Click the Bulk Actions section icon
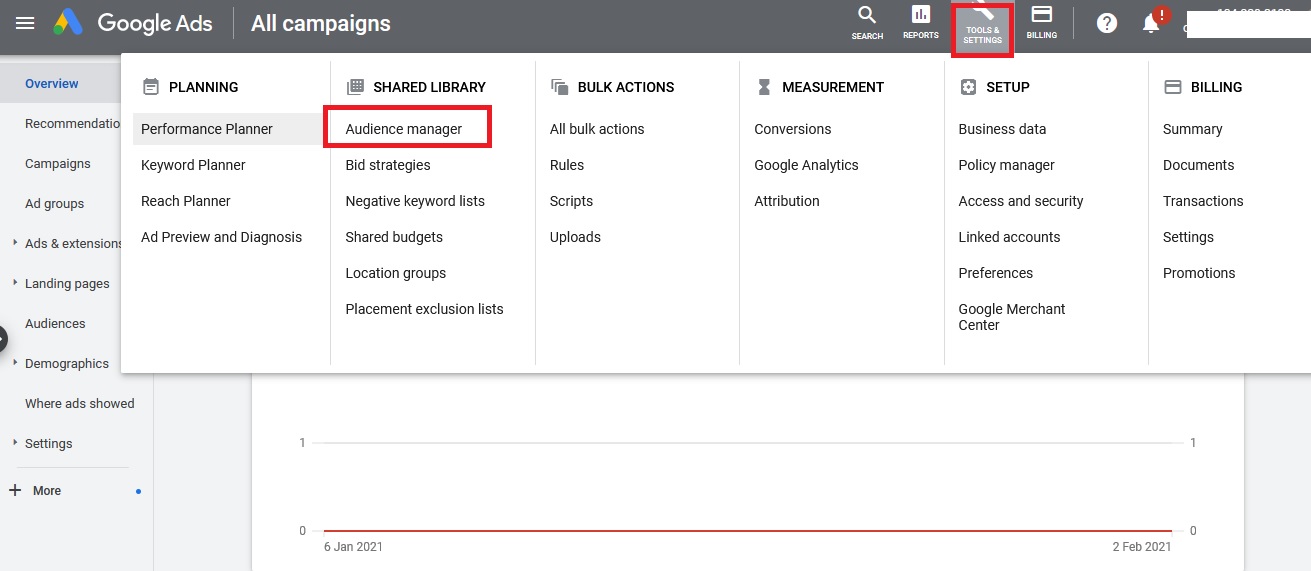The width and height of the screenshot is (1311, 571). 559,87
